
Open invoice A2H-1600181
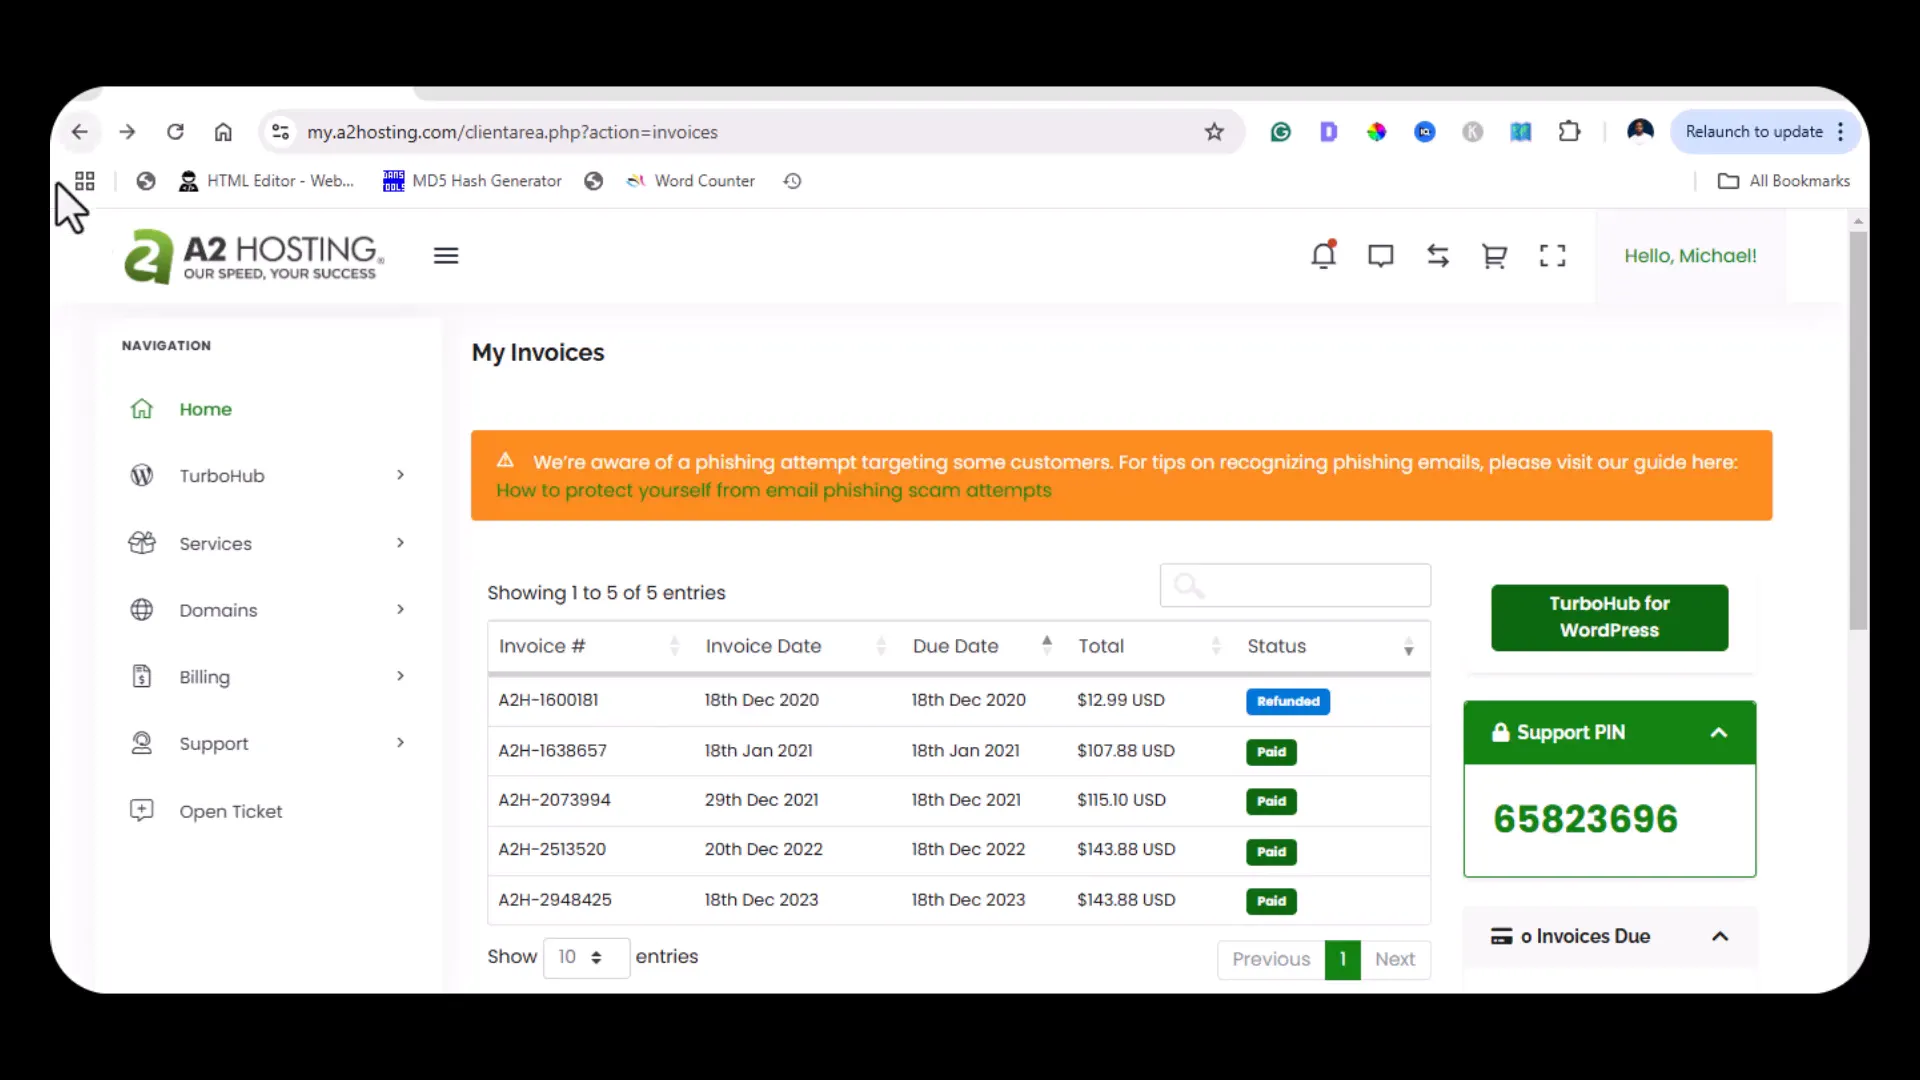click(x=548, y=700)
